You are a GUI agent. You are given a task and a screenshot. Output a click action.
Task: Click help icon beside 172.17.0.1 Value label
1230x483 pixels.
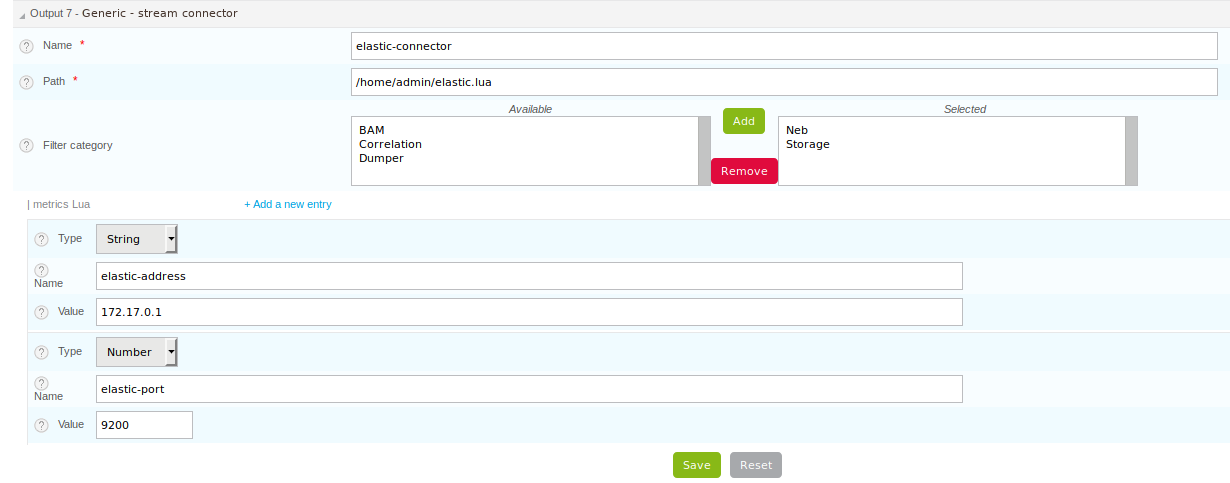coord(41,312)
